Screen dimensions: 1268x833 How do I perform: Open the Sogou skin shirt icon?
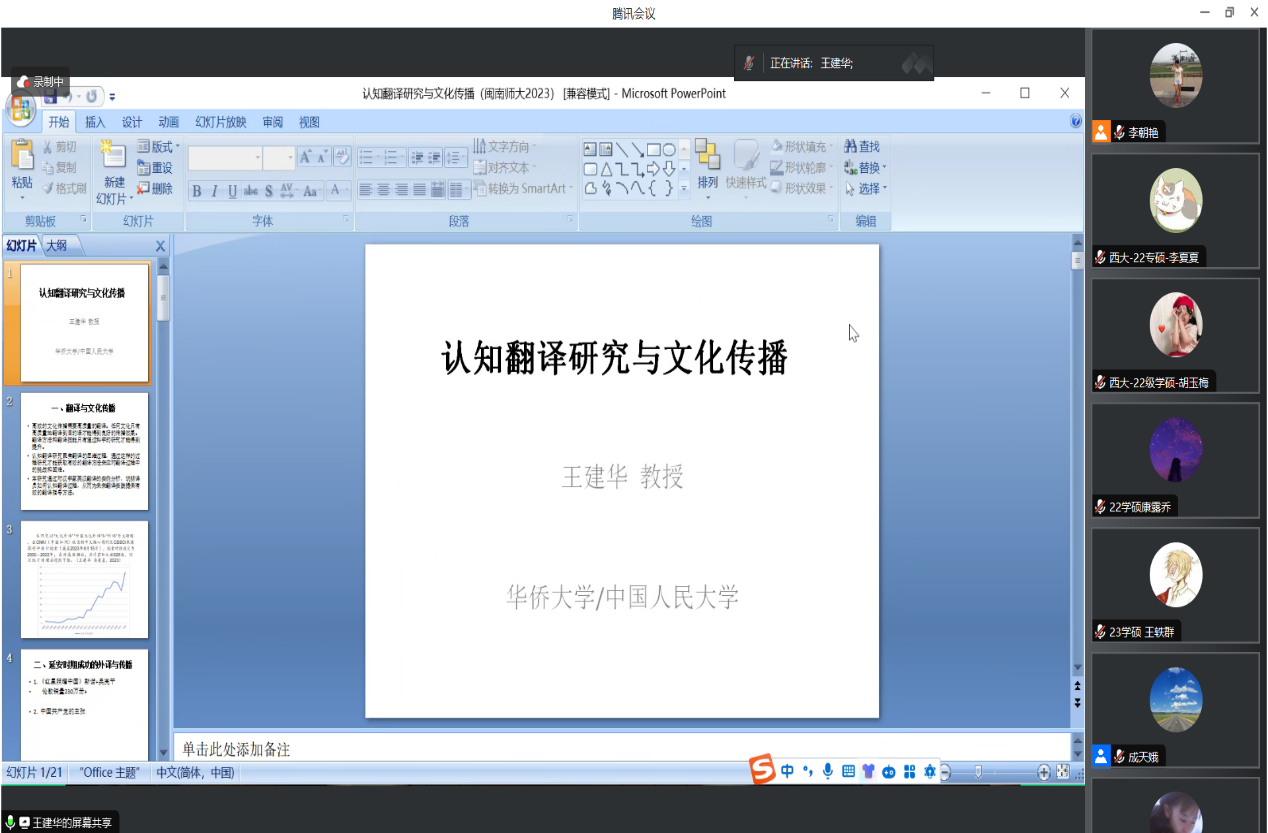[868, 771]
